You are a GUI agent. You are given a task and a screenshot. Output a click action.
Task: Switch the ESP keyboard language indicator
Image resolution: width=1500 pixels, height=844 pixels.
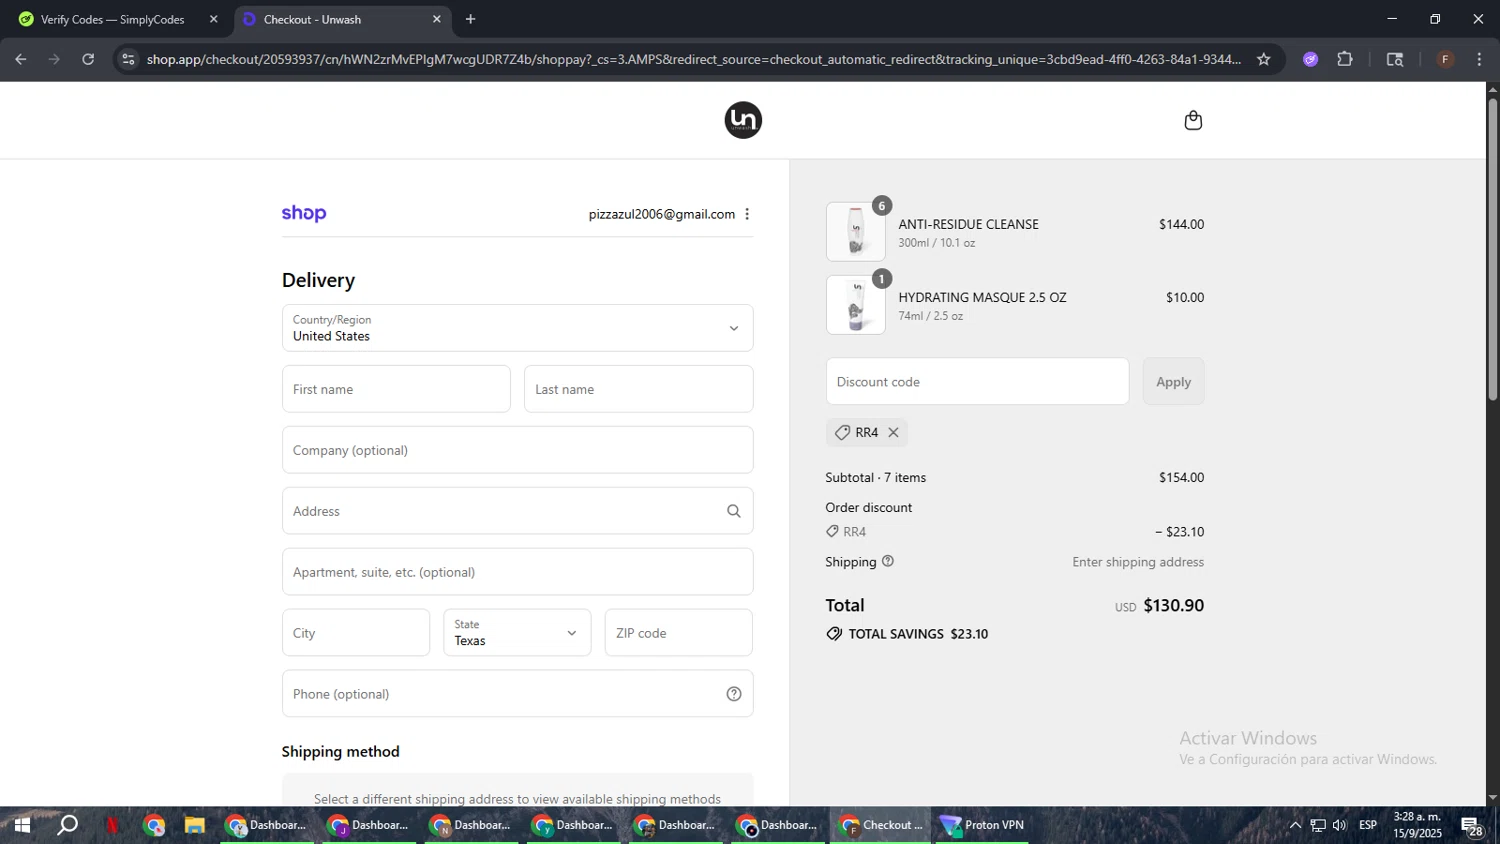(x=1368, y=825)
